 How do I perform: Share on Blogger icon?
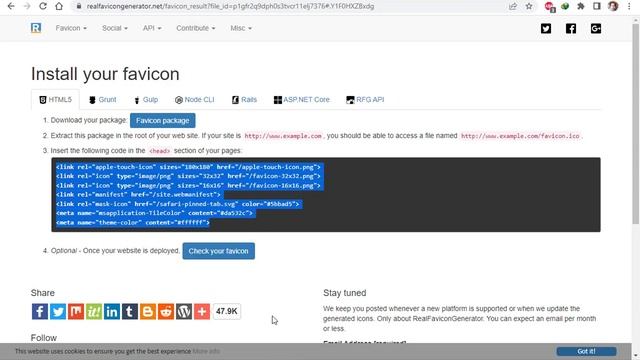147,311
